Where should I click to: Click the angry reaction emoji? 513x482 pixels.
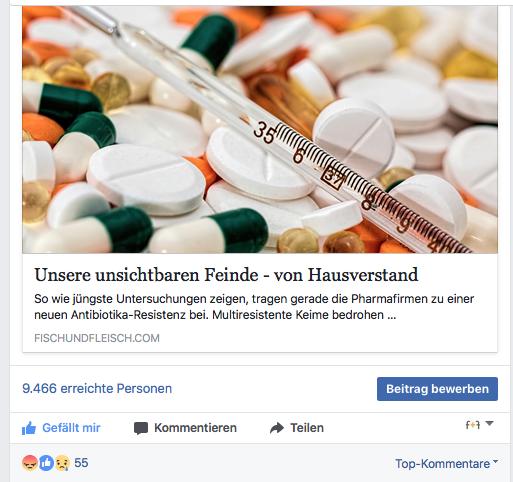tap(30, 463)
